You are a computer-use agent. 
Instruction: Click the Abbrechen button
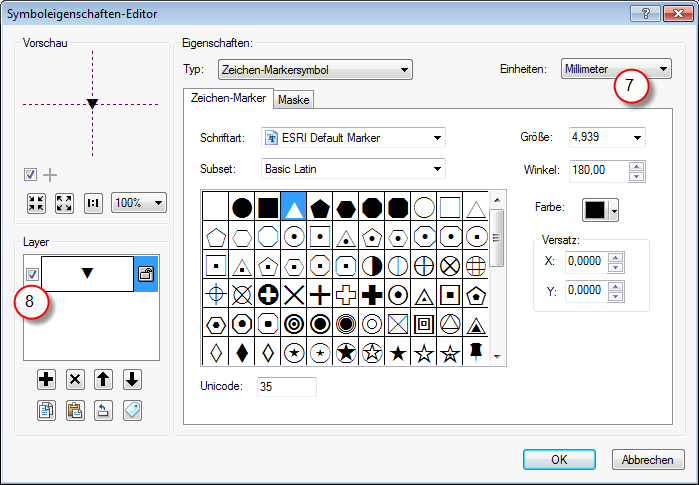647,459
